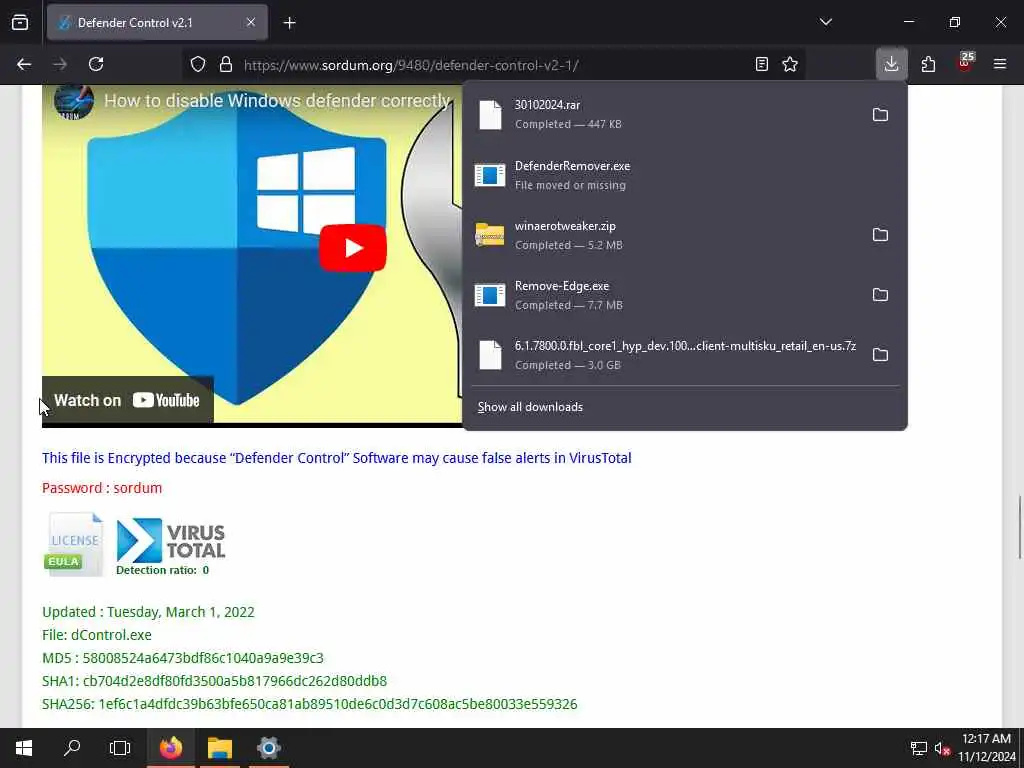Click the network icon in system tray

(x=919, y=748)
